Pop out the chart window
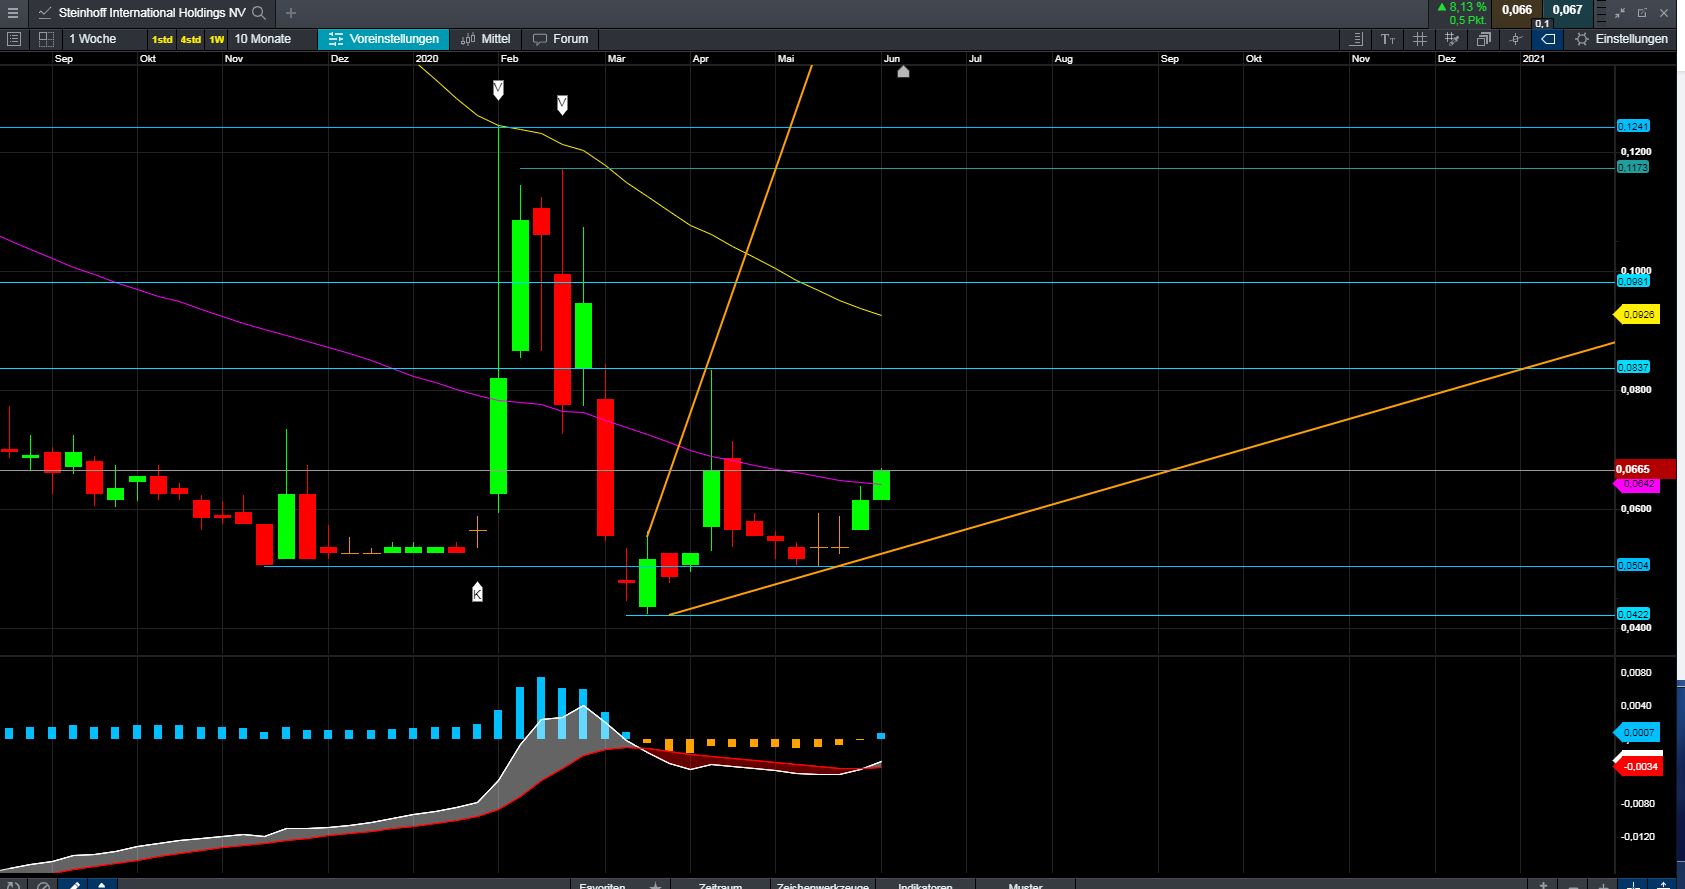 point(1642,13)
